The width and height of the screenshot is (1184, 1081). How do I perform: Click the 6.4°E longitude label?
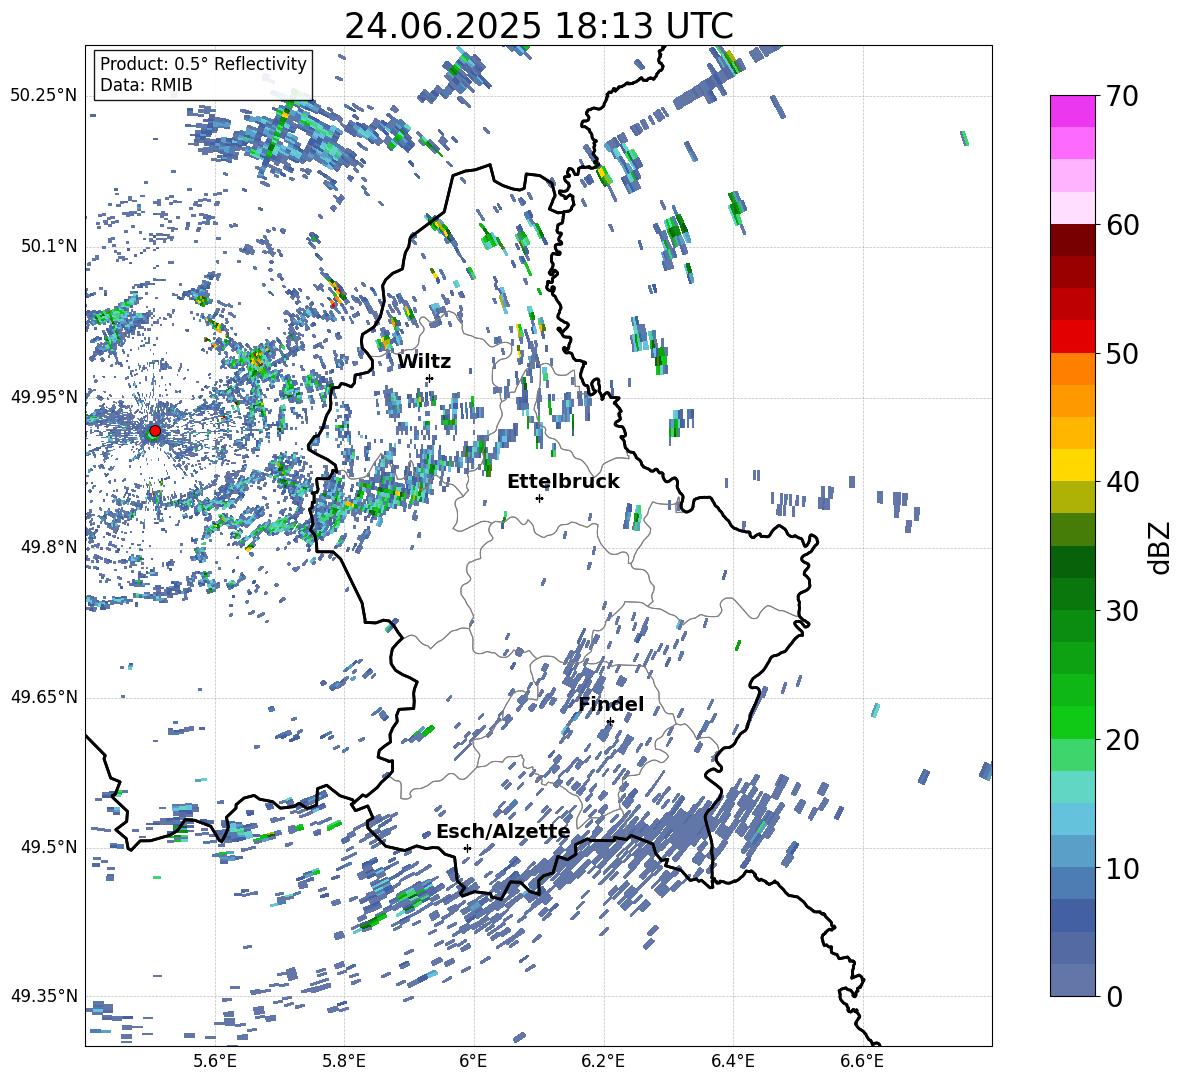tap(733, 1061)
